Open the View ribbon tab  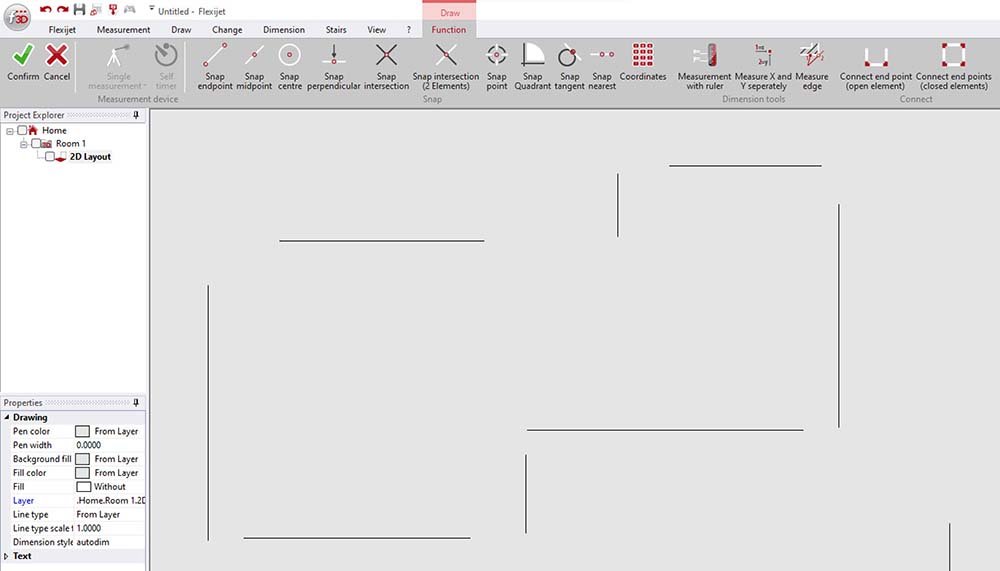click(x=376, y=29)
